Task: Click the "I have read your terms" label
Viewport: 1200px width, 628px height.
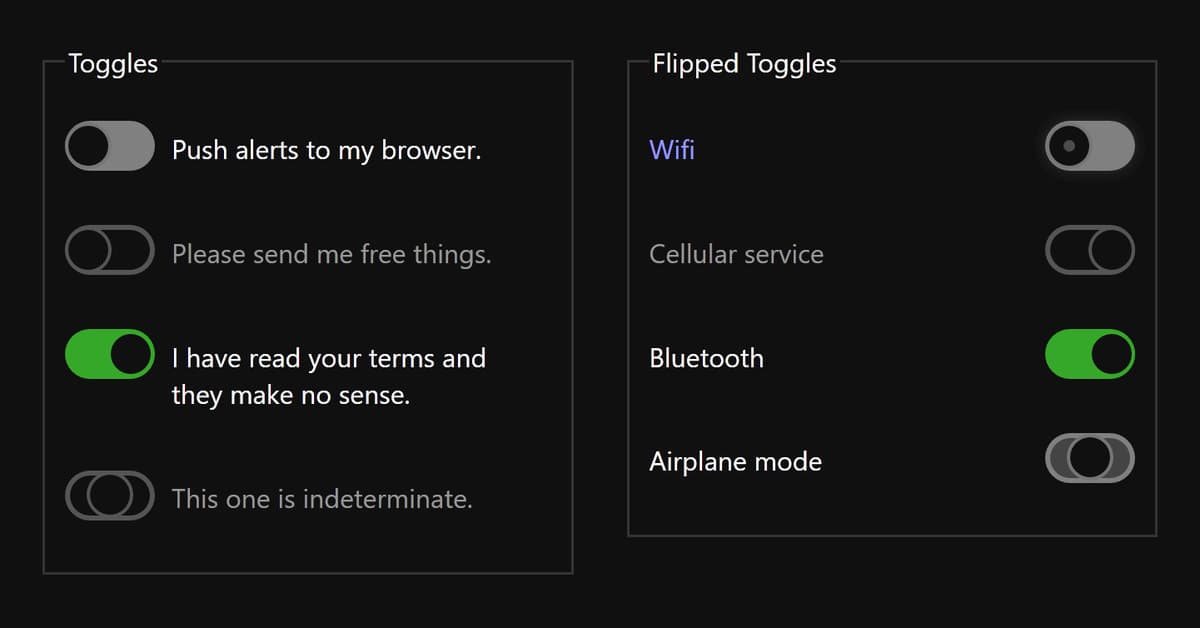Action: click(x=328, y=358)
